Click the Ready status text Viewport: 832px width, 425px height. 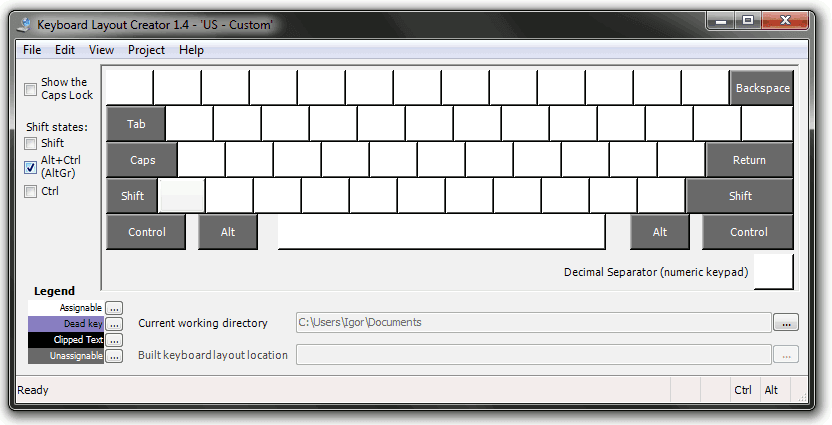point(33,390)
